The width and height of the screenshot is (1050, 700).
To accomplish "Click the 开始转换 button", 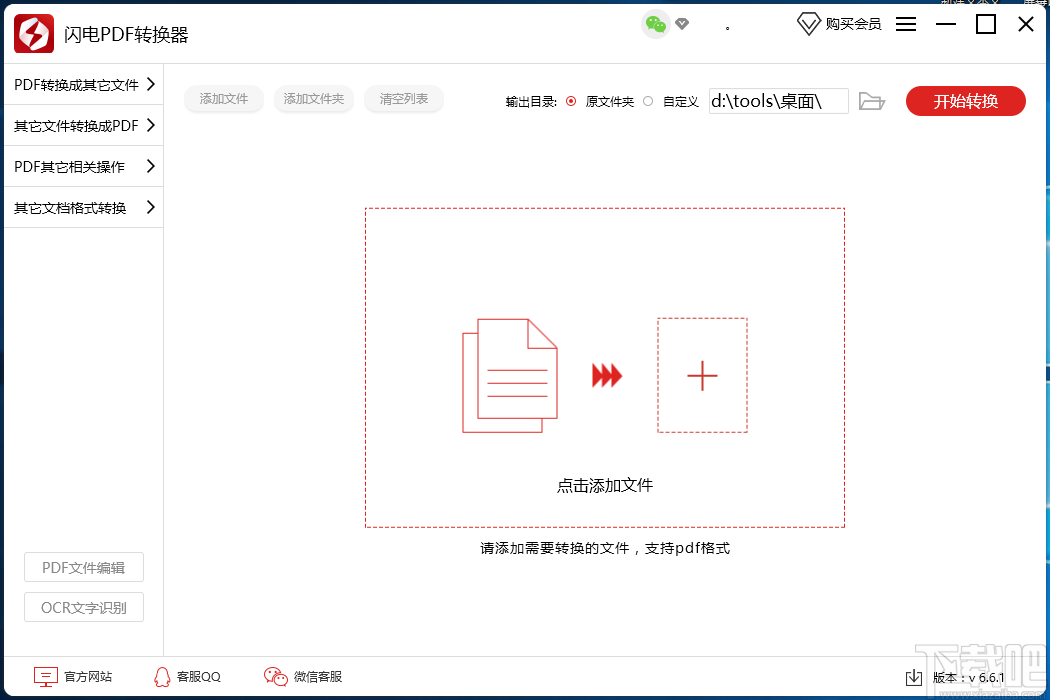I will point(965,100).
